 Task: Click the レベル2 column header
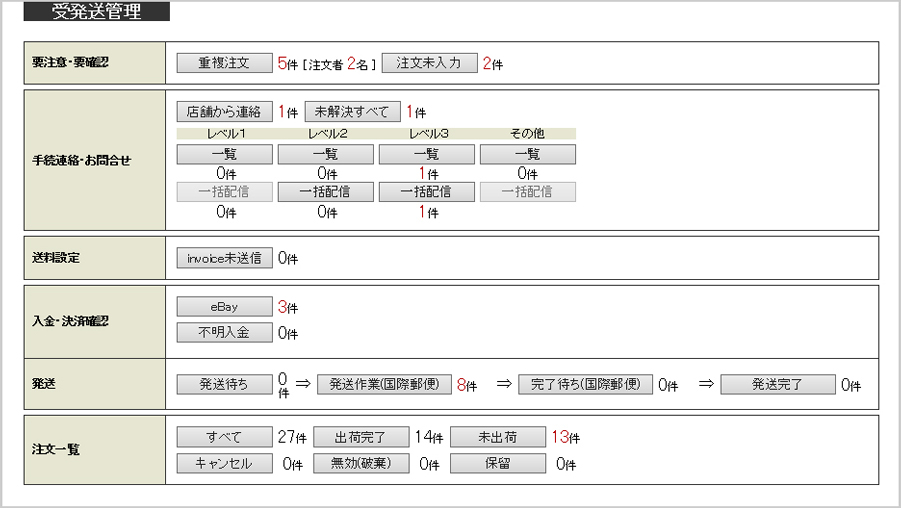pos(328,133)
